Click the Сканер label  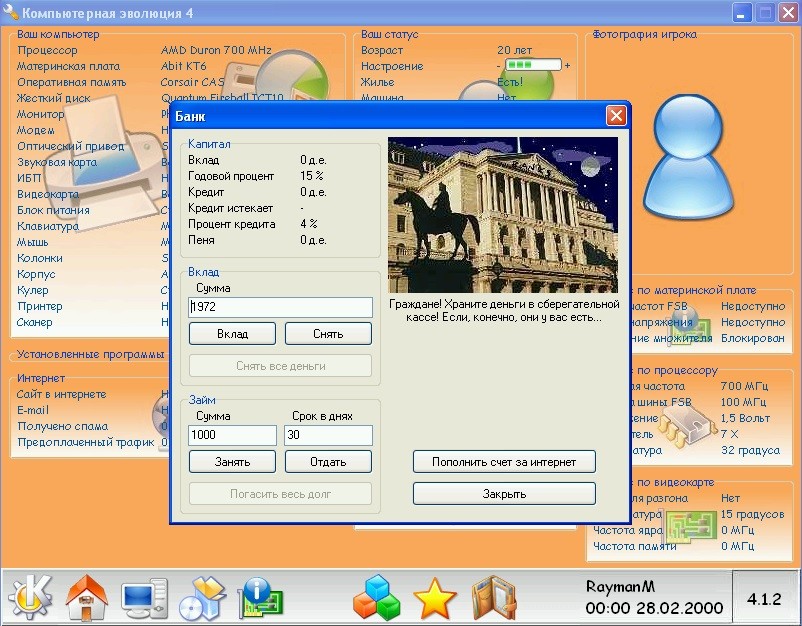35,322
